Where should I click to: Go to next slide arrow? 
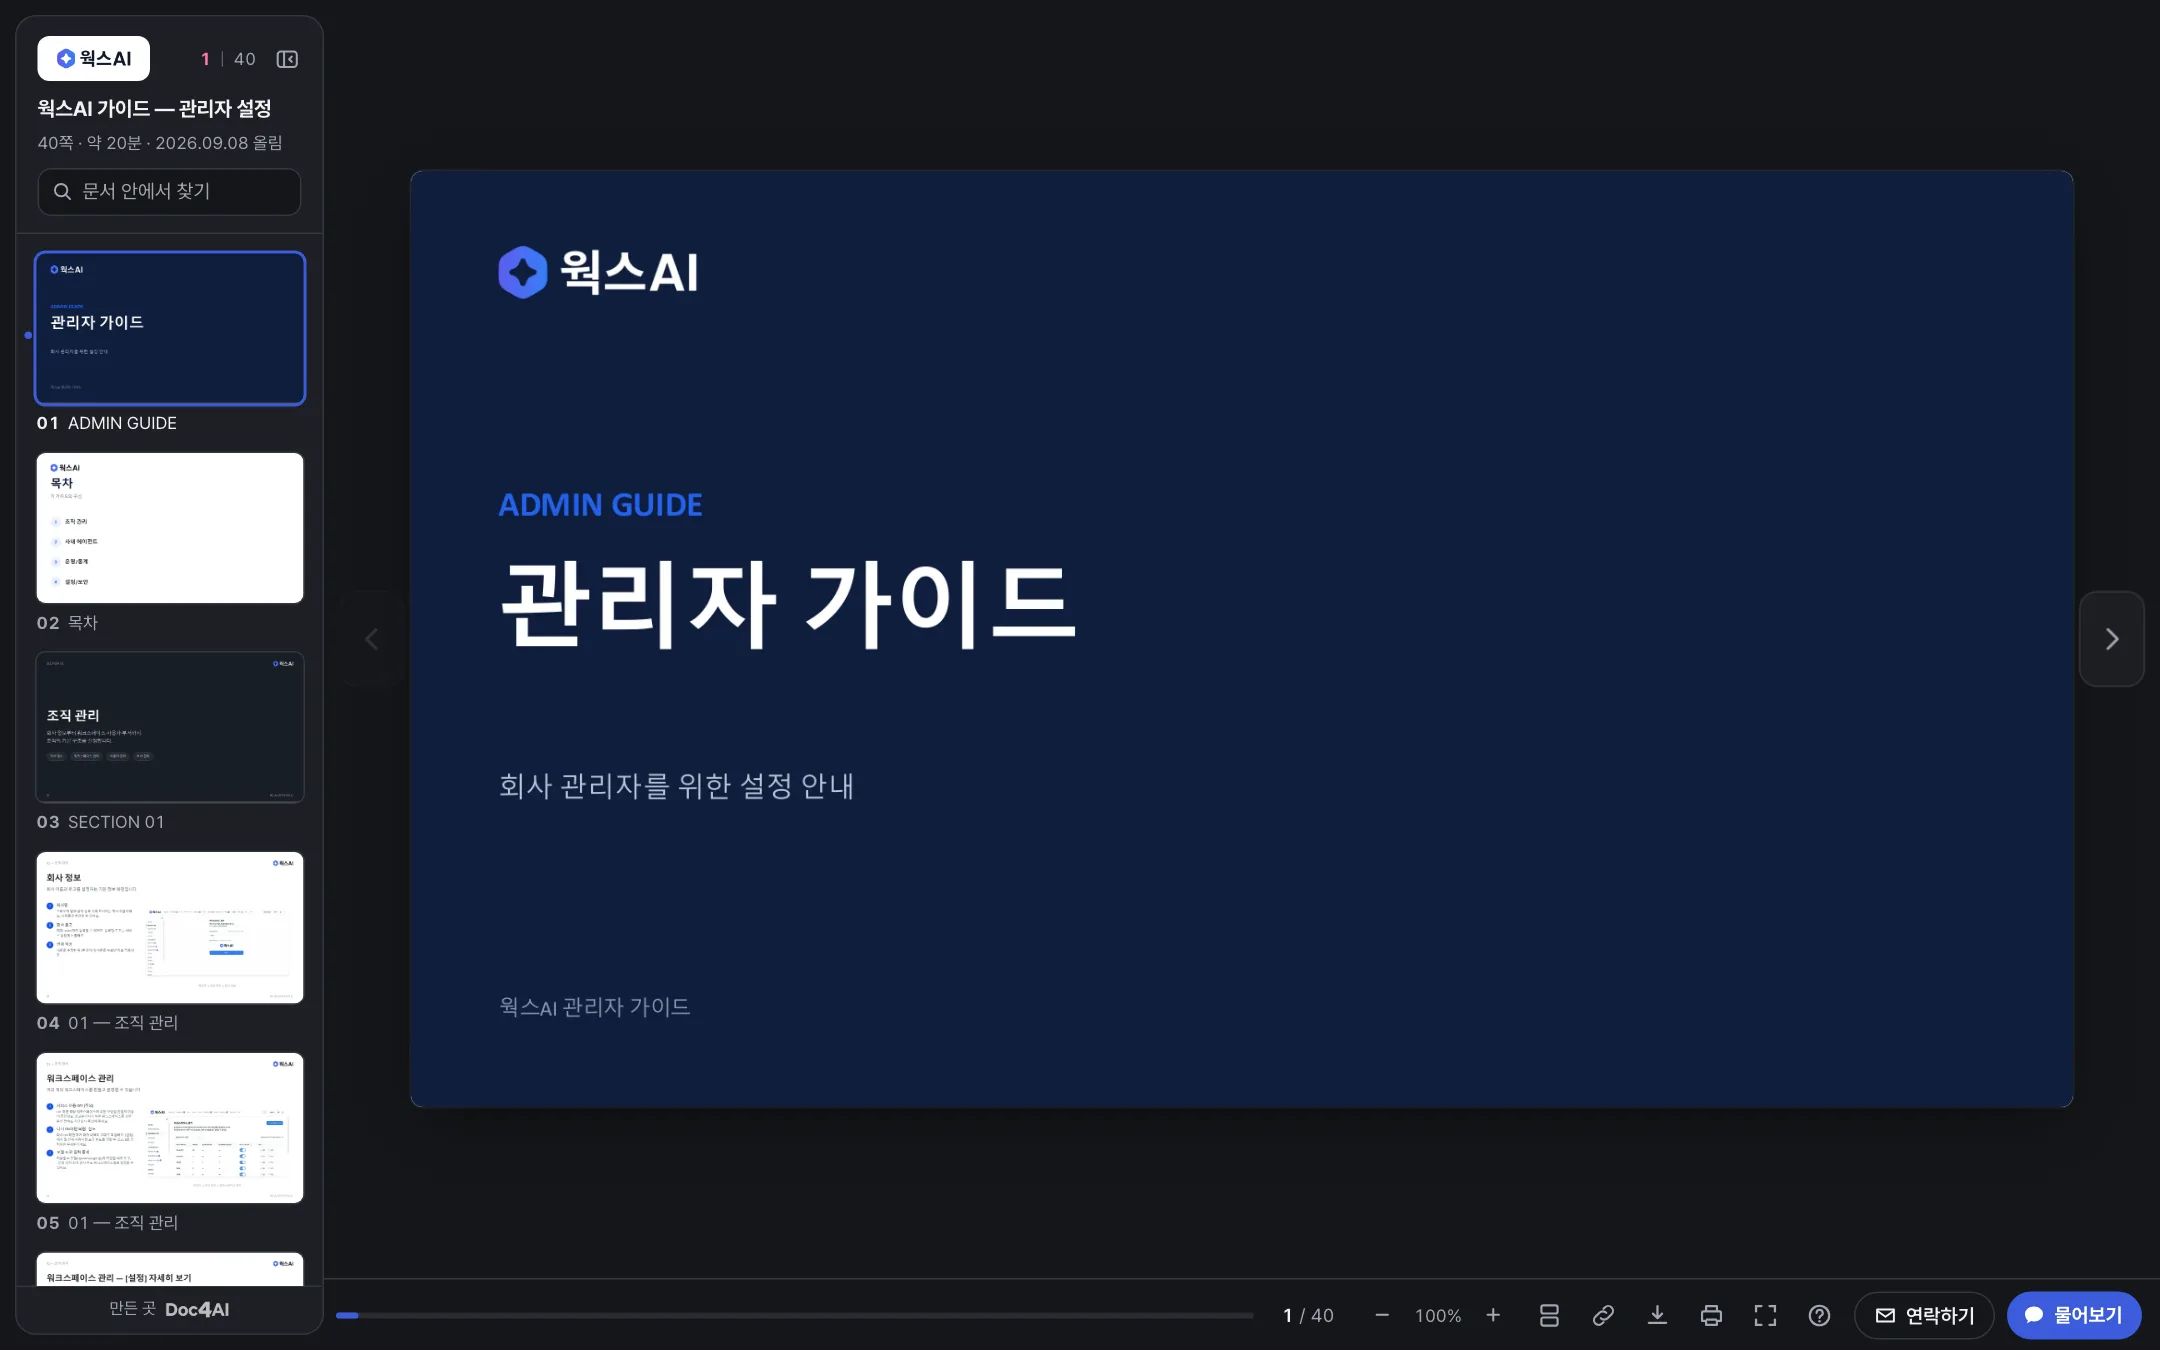pos(2112,639)
